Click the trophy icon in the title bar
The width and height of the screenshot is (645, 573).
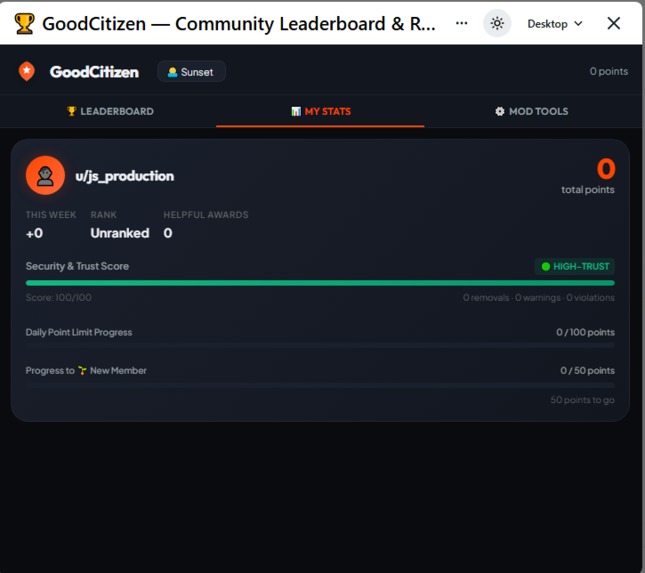click(24, 23)
